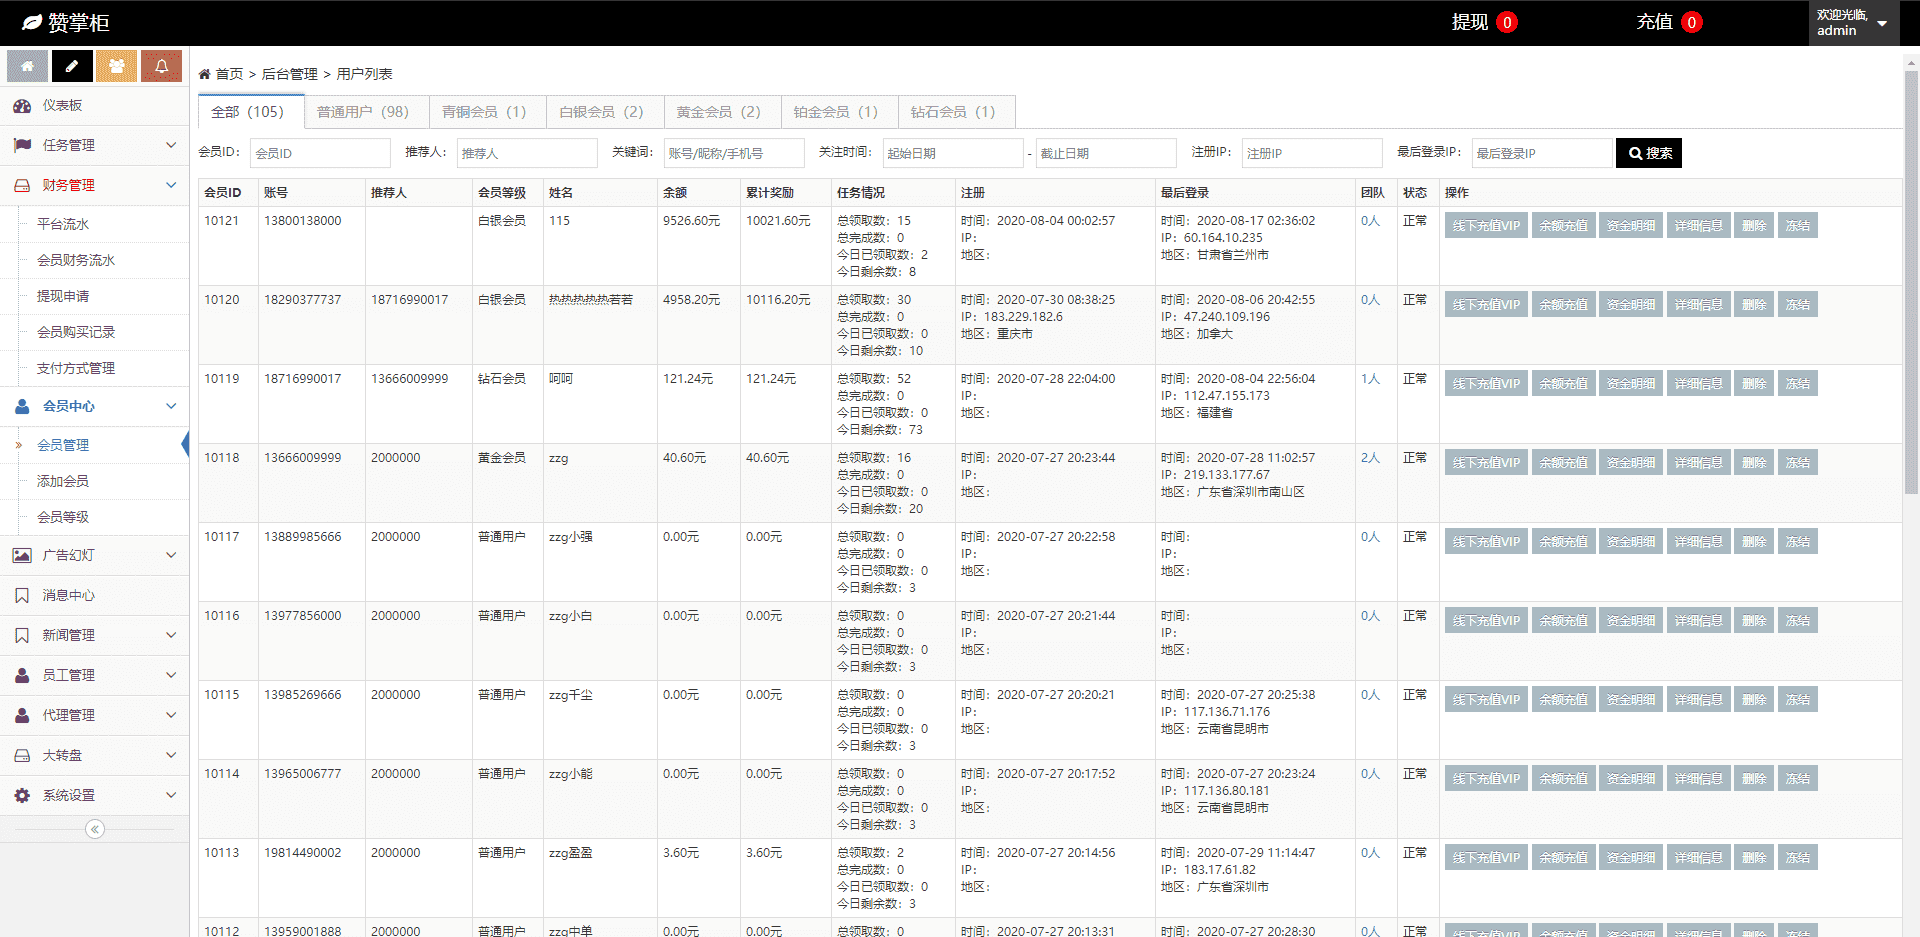1920x937 pixels.
Task: Expand the 大转盘 sidebar menu
Action: coord(94,755)
